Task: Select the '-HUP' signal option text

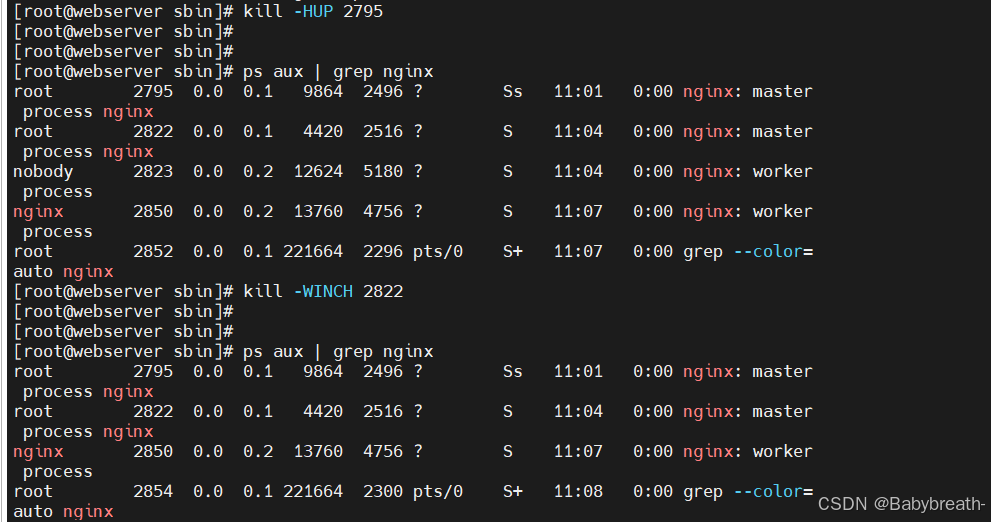Action: coord(313,11)
